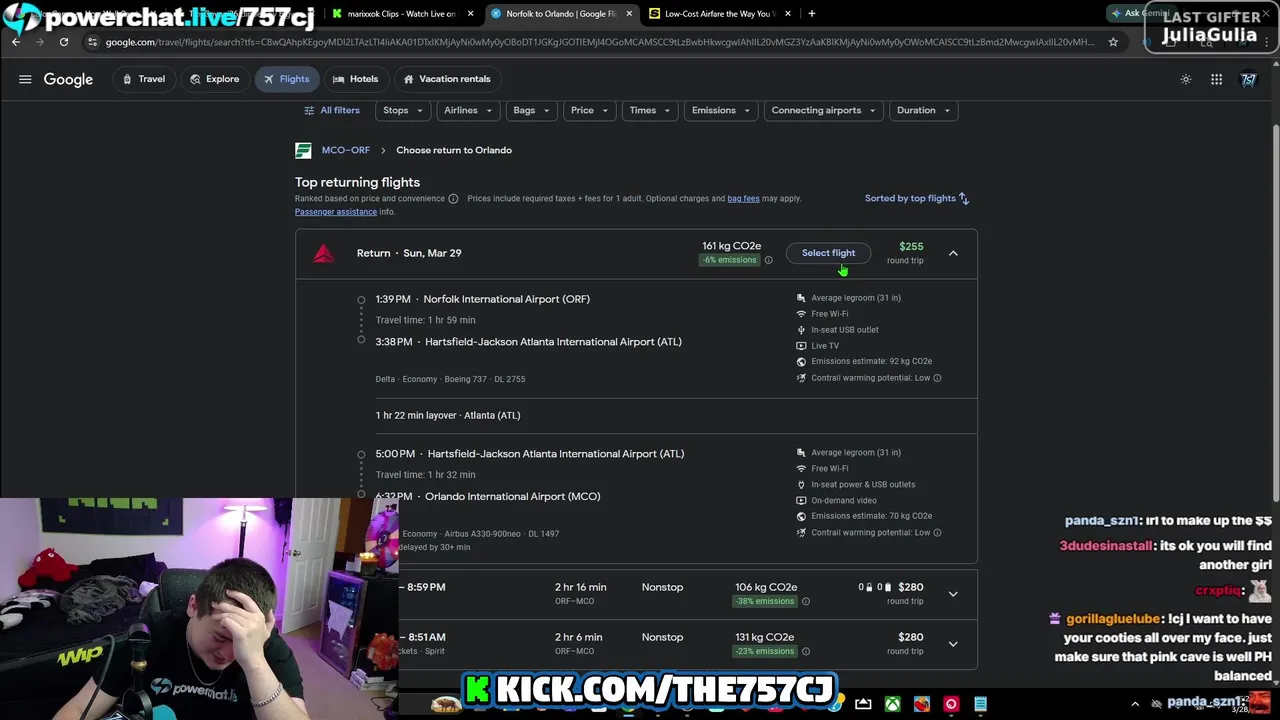Open the Hotels tab
Viewport: 1280px width, 720px height.
(355, 79)
